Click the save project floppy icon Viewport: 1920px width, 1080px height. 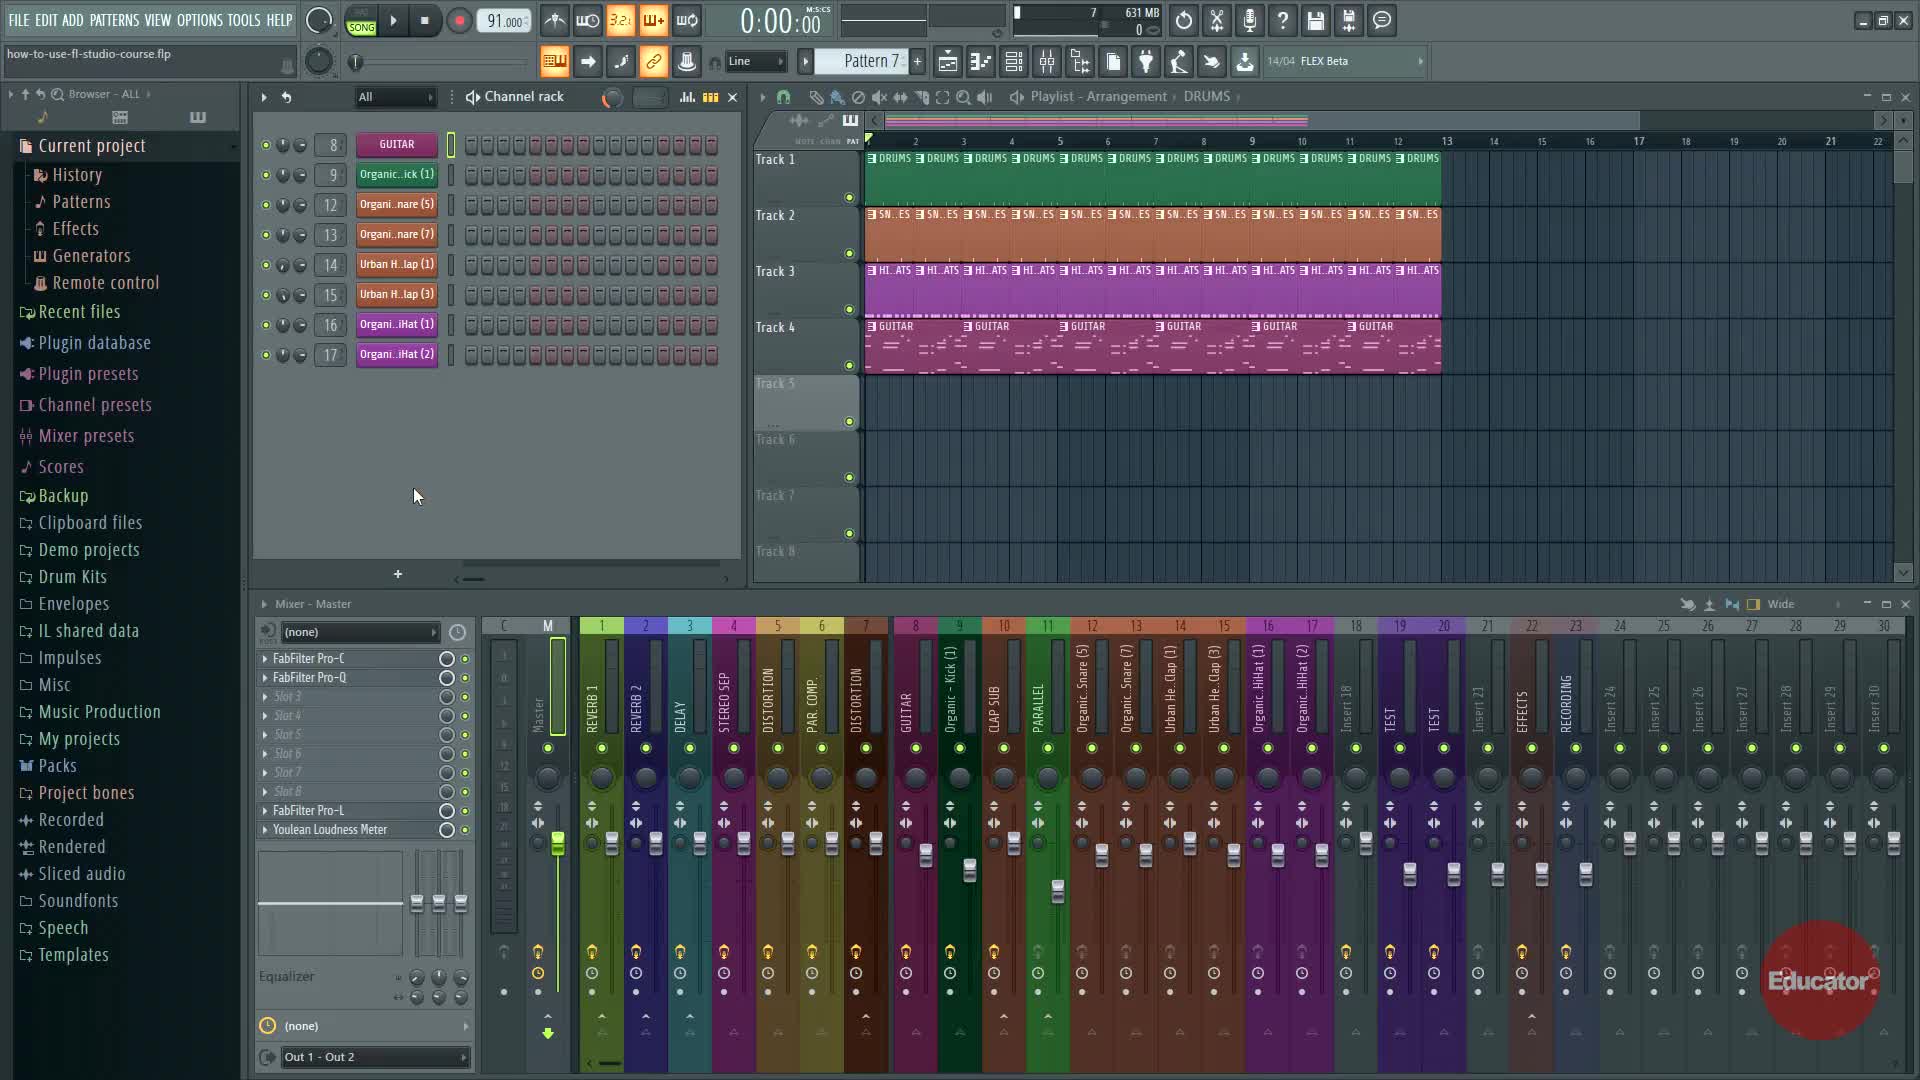coord(1316,20)
